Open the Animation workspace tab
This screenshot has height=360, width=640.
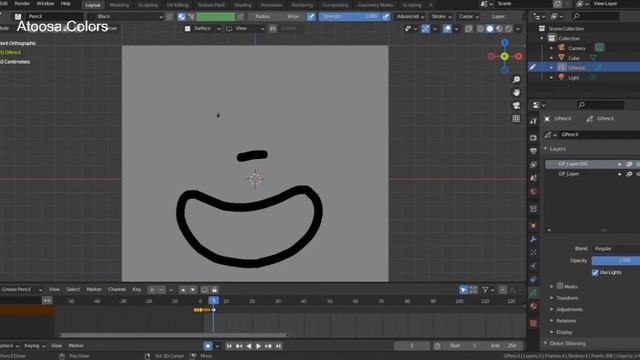point(271,5)
